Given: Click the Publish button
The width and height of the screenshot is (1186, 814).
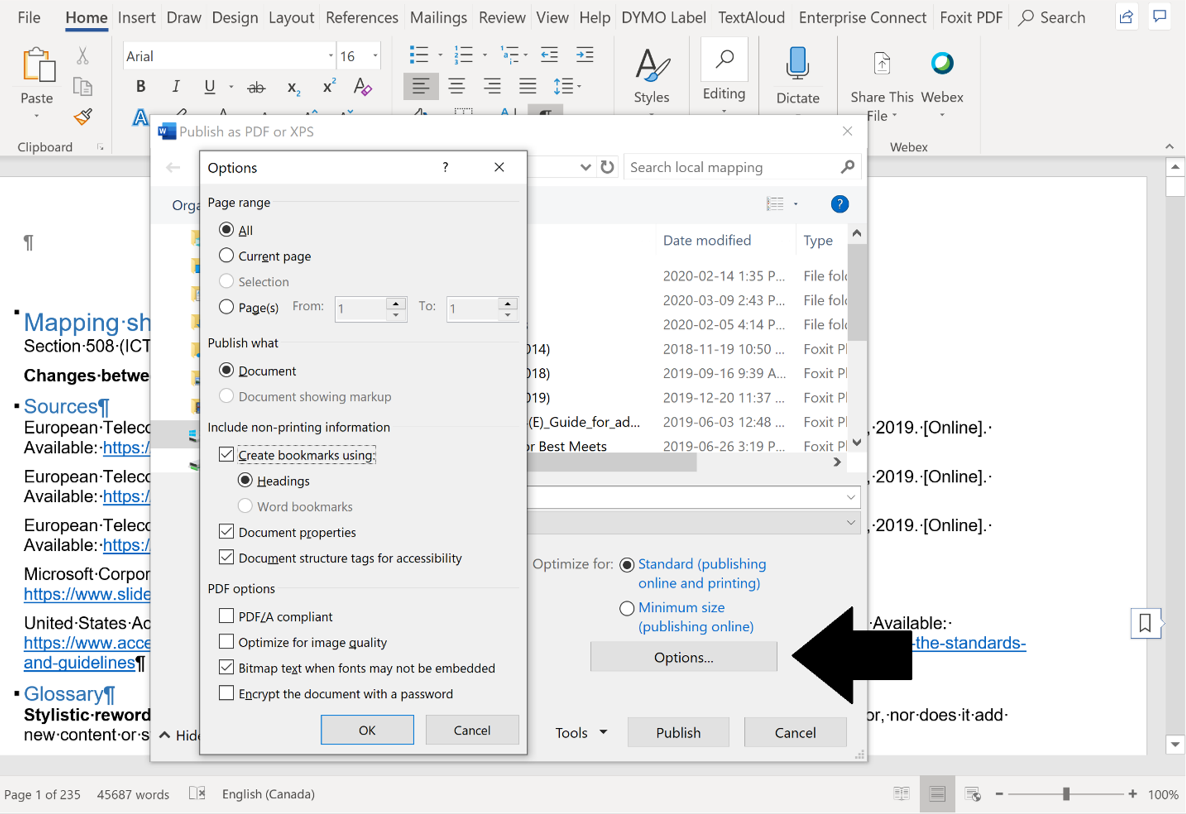Looking at the screenshot, I should tap(678, 732).
